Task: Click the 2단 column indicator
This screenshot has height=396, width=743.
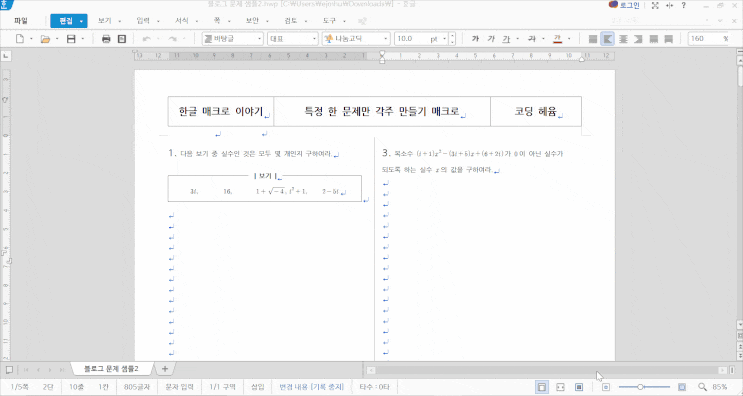Action: click(48, 387)
